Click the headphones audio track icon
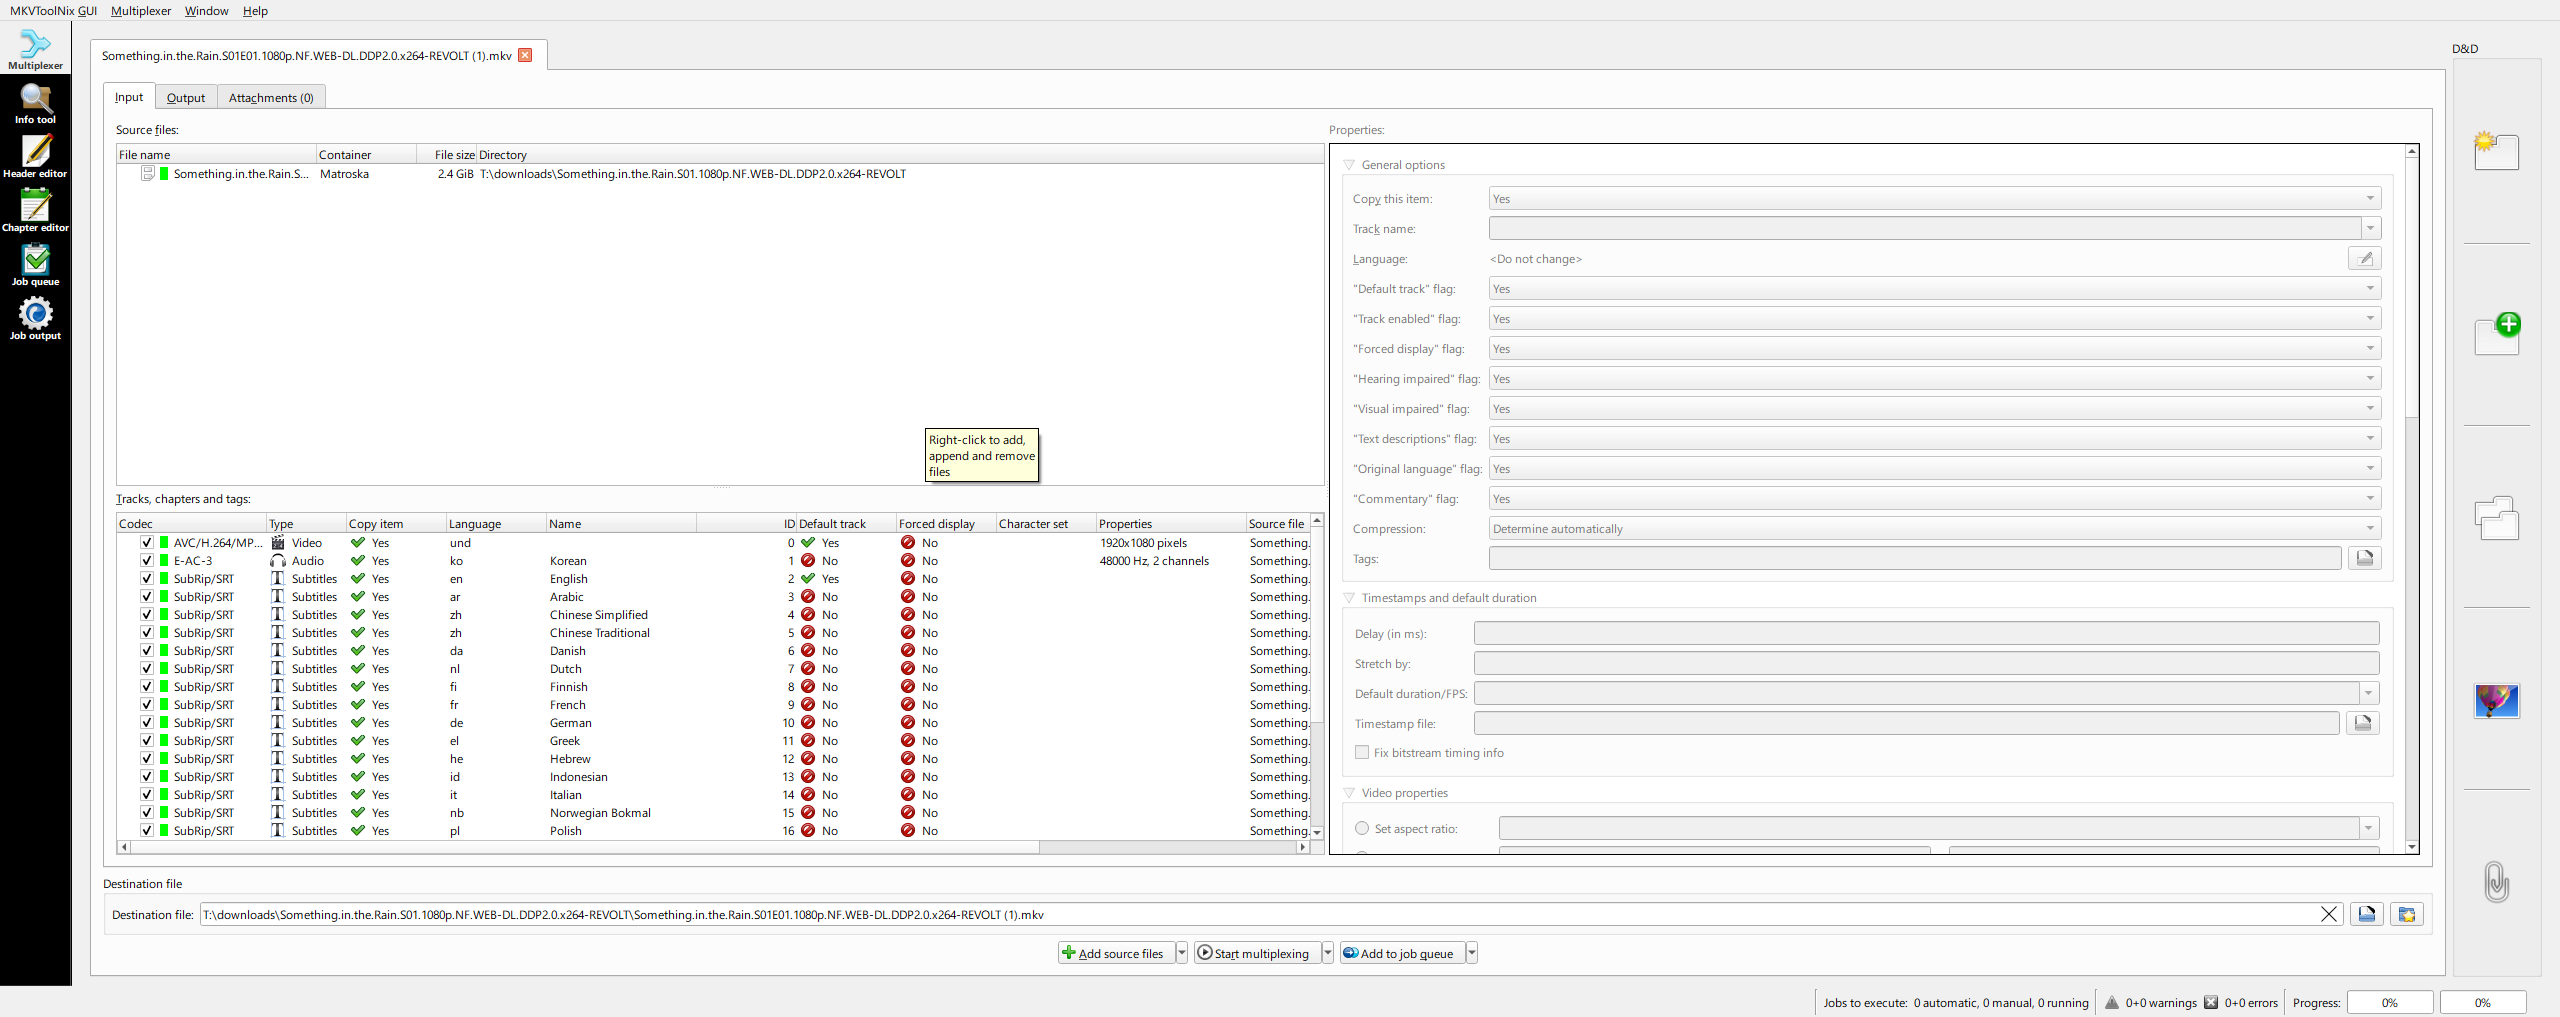2560x1017 pixels. 278,560
